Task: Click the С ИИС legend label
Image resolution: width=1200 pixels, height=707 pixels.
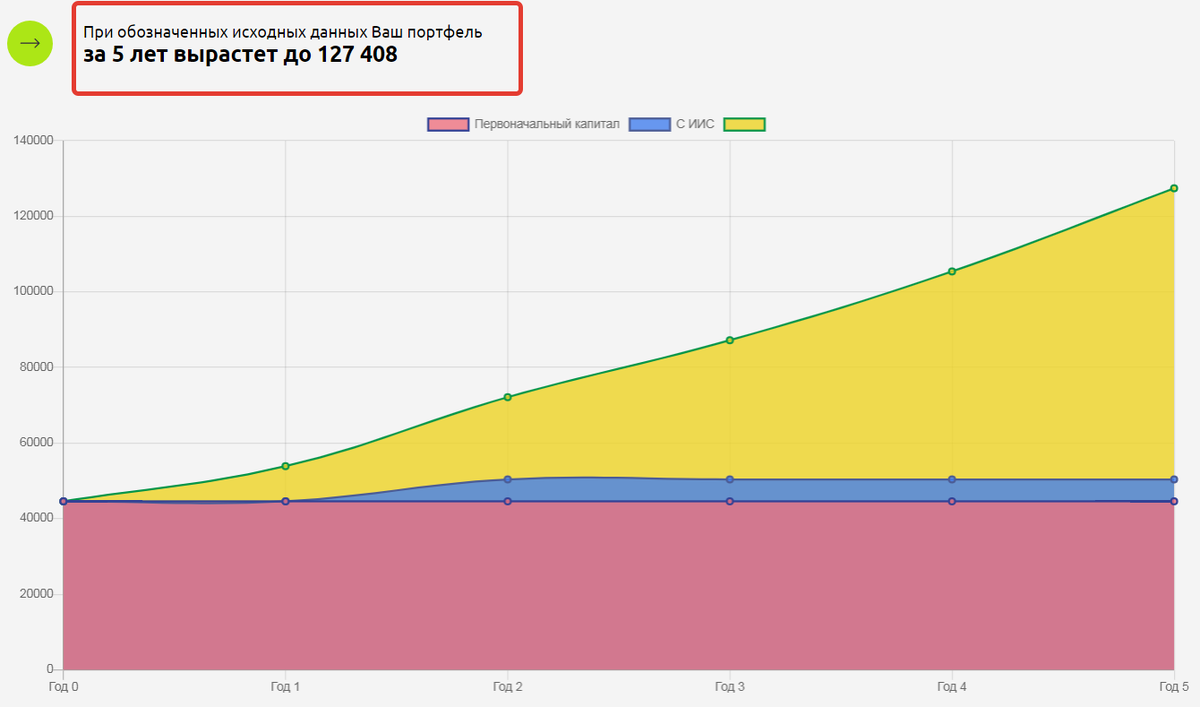Action: [695, 124]
